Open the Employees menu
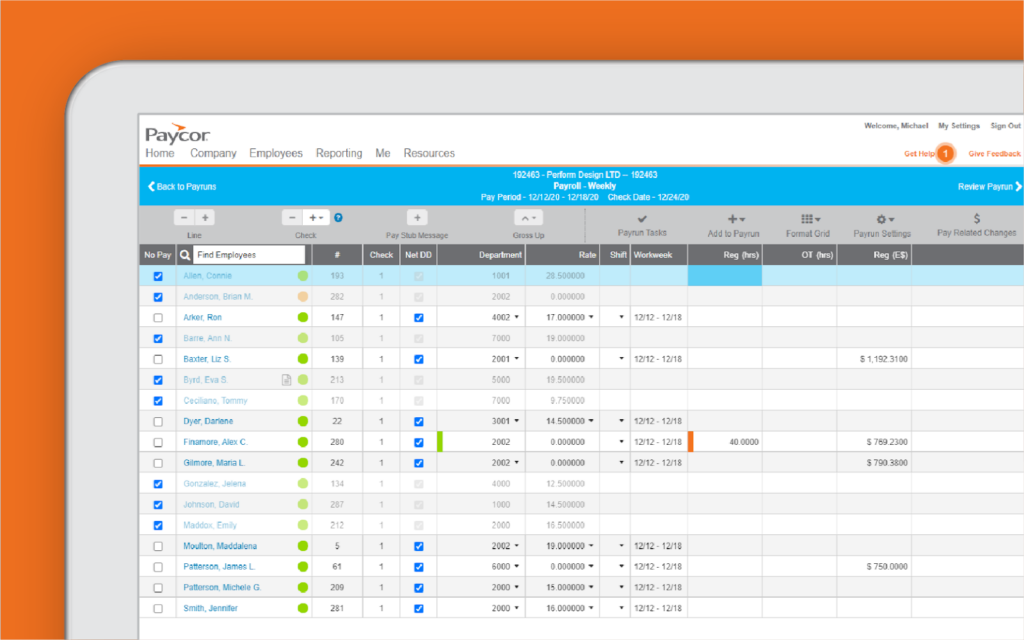 [x=276, y=153]
